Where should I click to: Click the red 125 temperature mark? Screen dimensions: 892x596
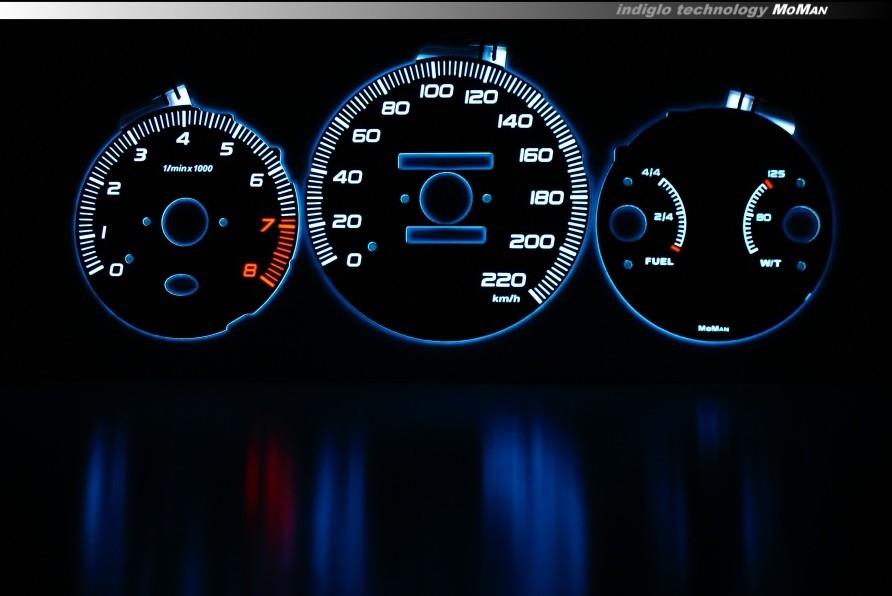click(x=775, y=174)
